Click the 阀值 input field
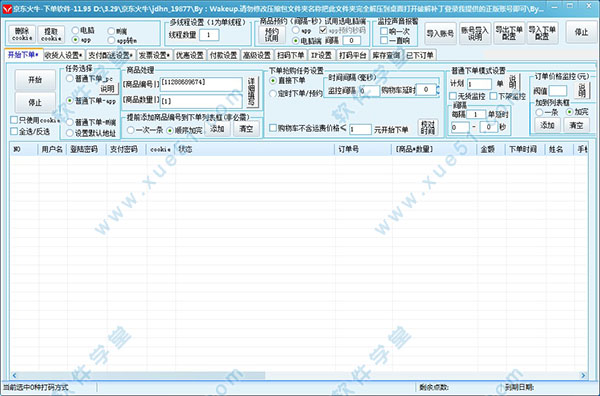The image size is (600, 396). pos(558,91)
